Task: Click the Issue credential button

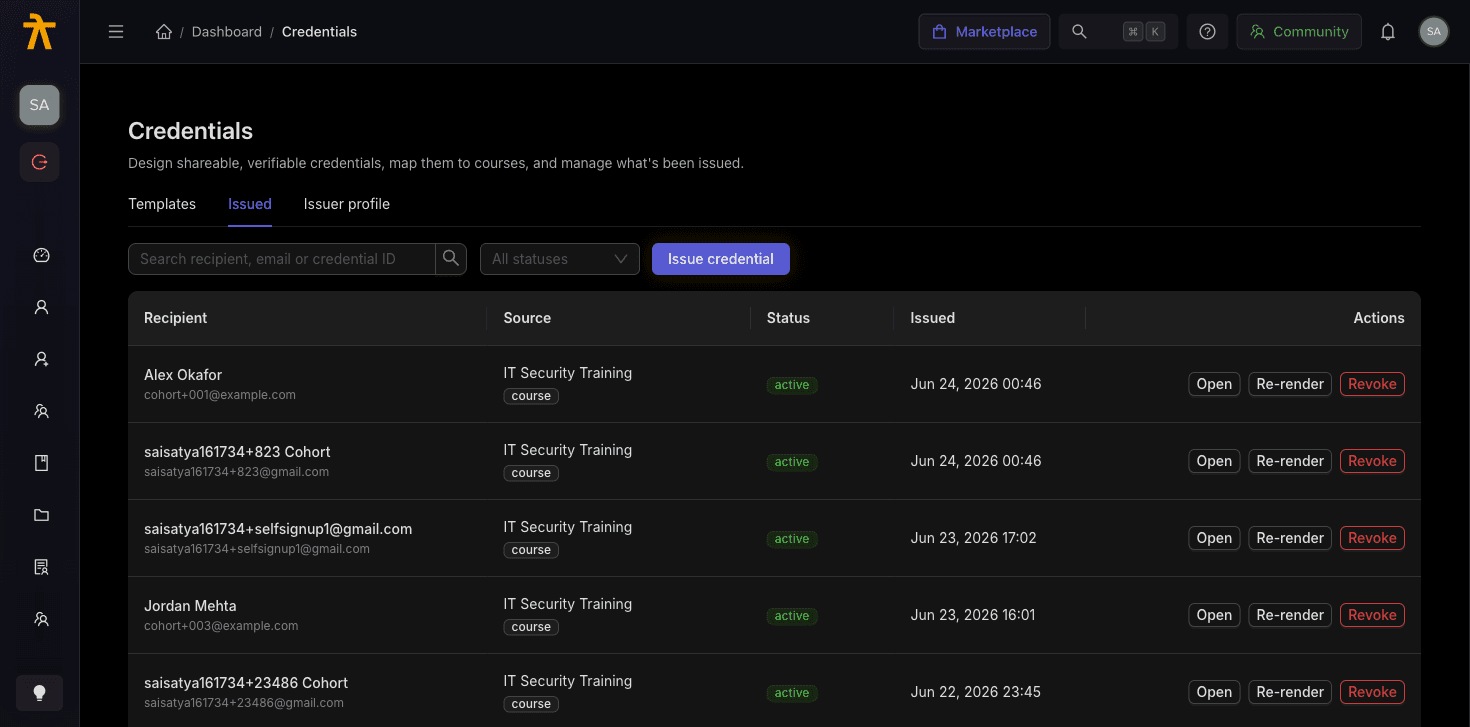Action: (721, 259)
